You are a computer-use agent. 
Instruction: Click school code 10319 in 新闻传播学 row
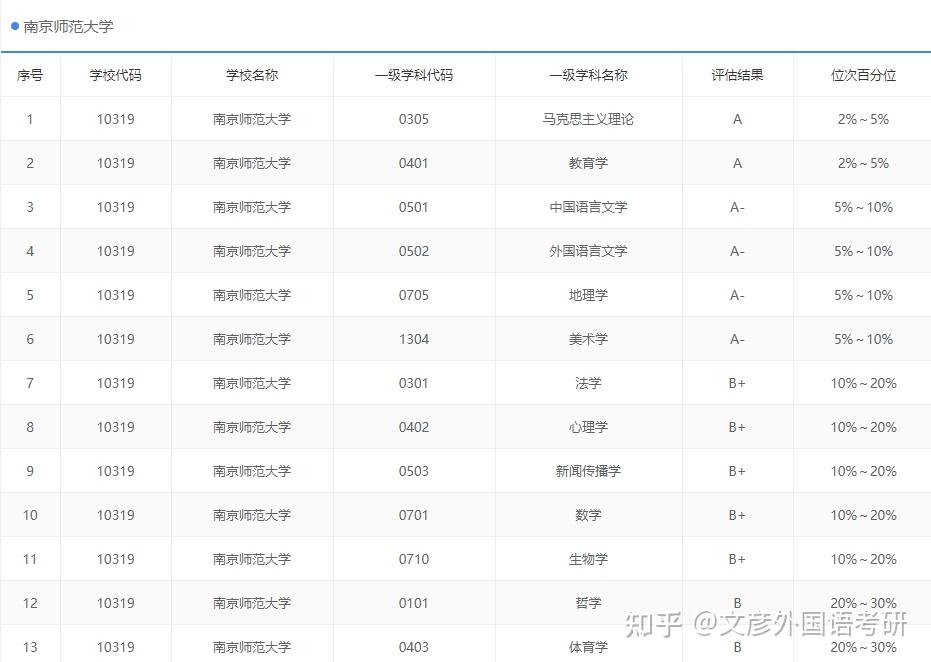[x=116, y=471]
